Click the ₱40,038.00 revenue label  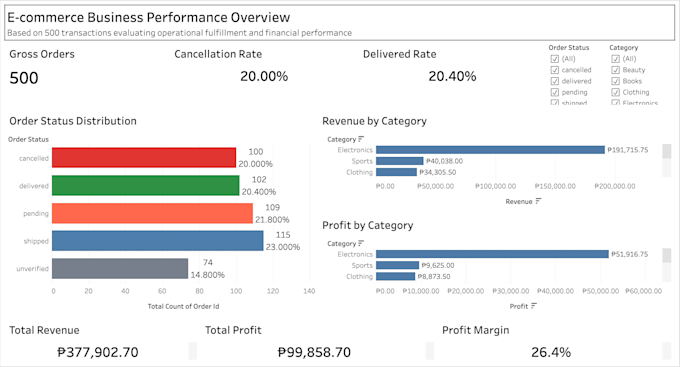(444, 161)
